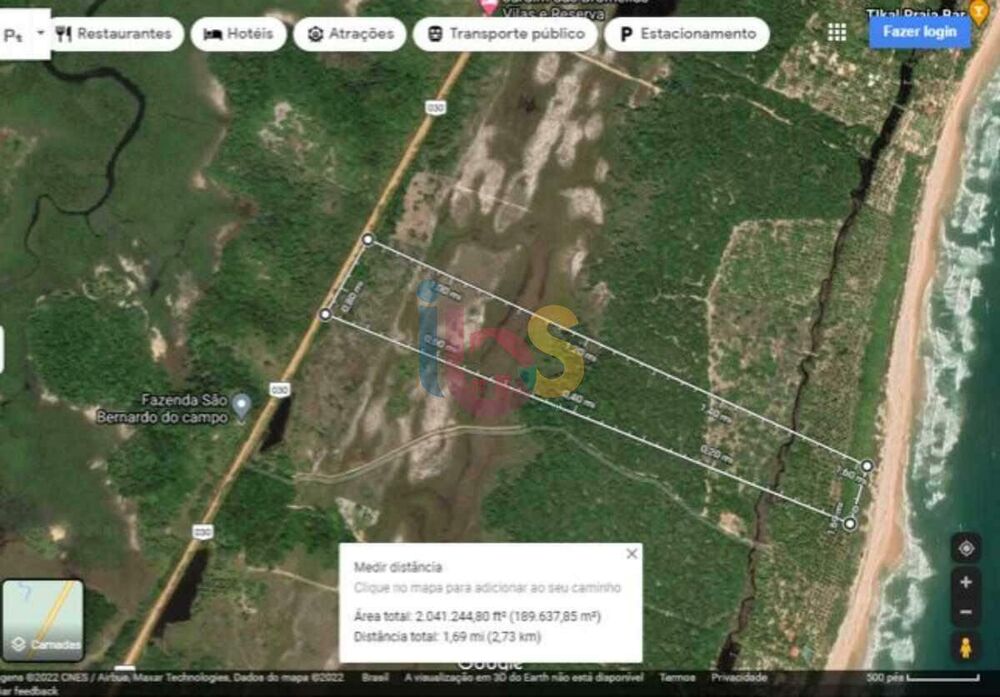
Task: Click the Fazer login button
Action: point(919,32)
